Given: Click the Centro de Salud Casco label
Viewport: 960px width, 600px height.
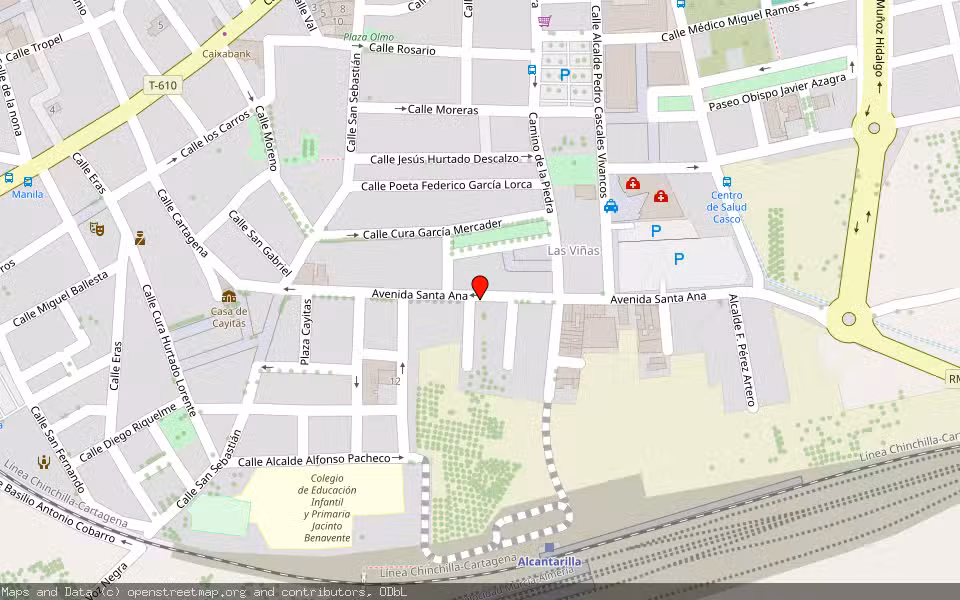Looking at the screenshot, I should click(728, 206).
